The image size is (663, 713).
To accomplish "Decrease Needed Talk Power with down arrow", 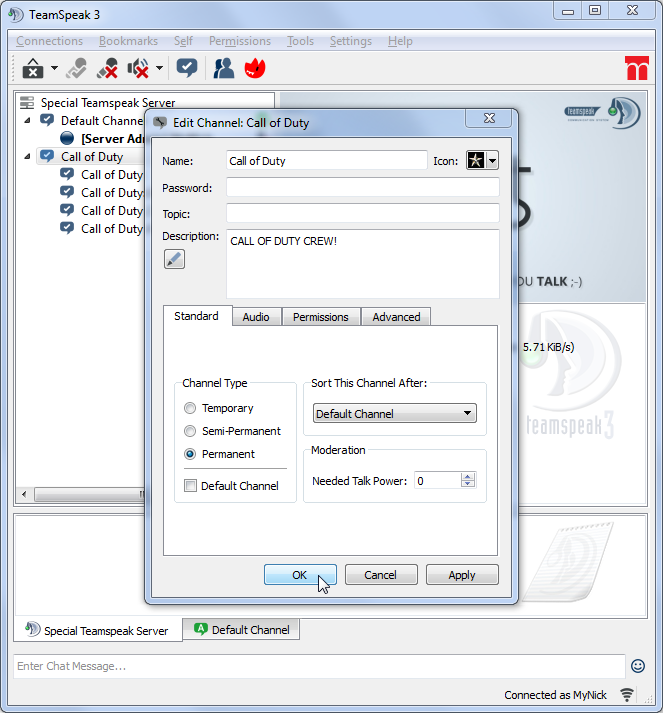I will click(x=468, y=483).
